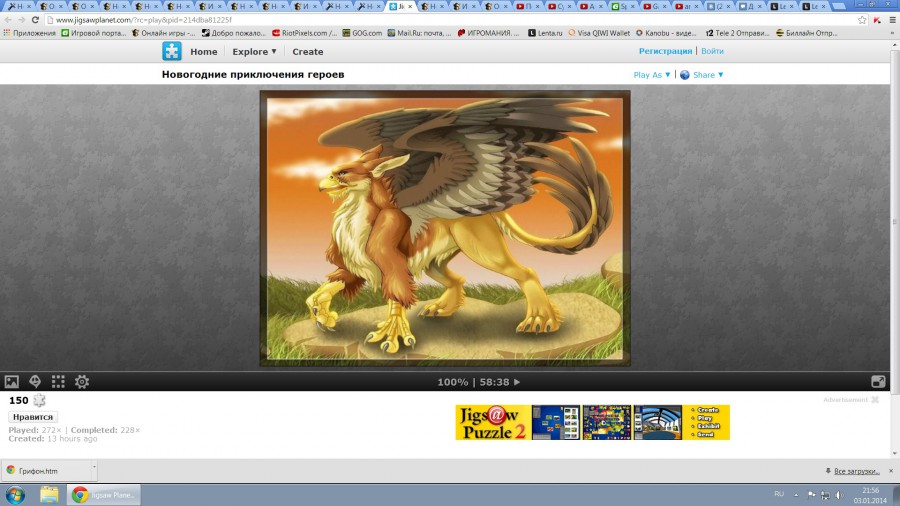This screenshot has width=900, height=506.
Task: Open the ИГРОМАНИЯ bookmark
Action: [488, 33]
